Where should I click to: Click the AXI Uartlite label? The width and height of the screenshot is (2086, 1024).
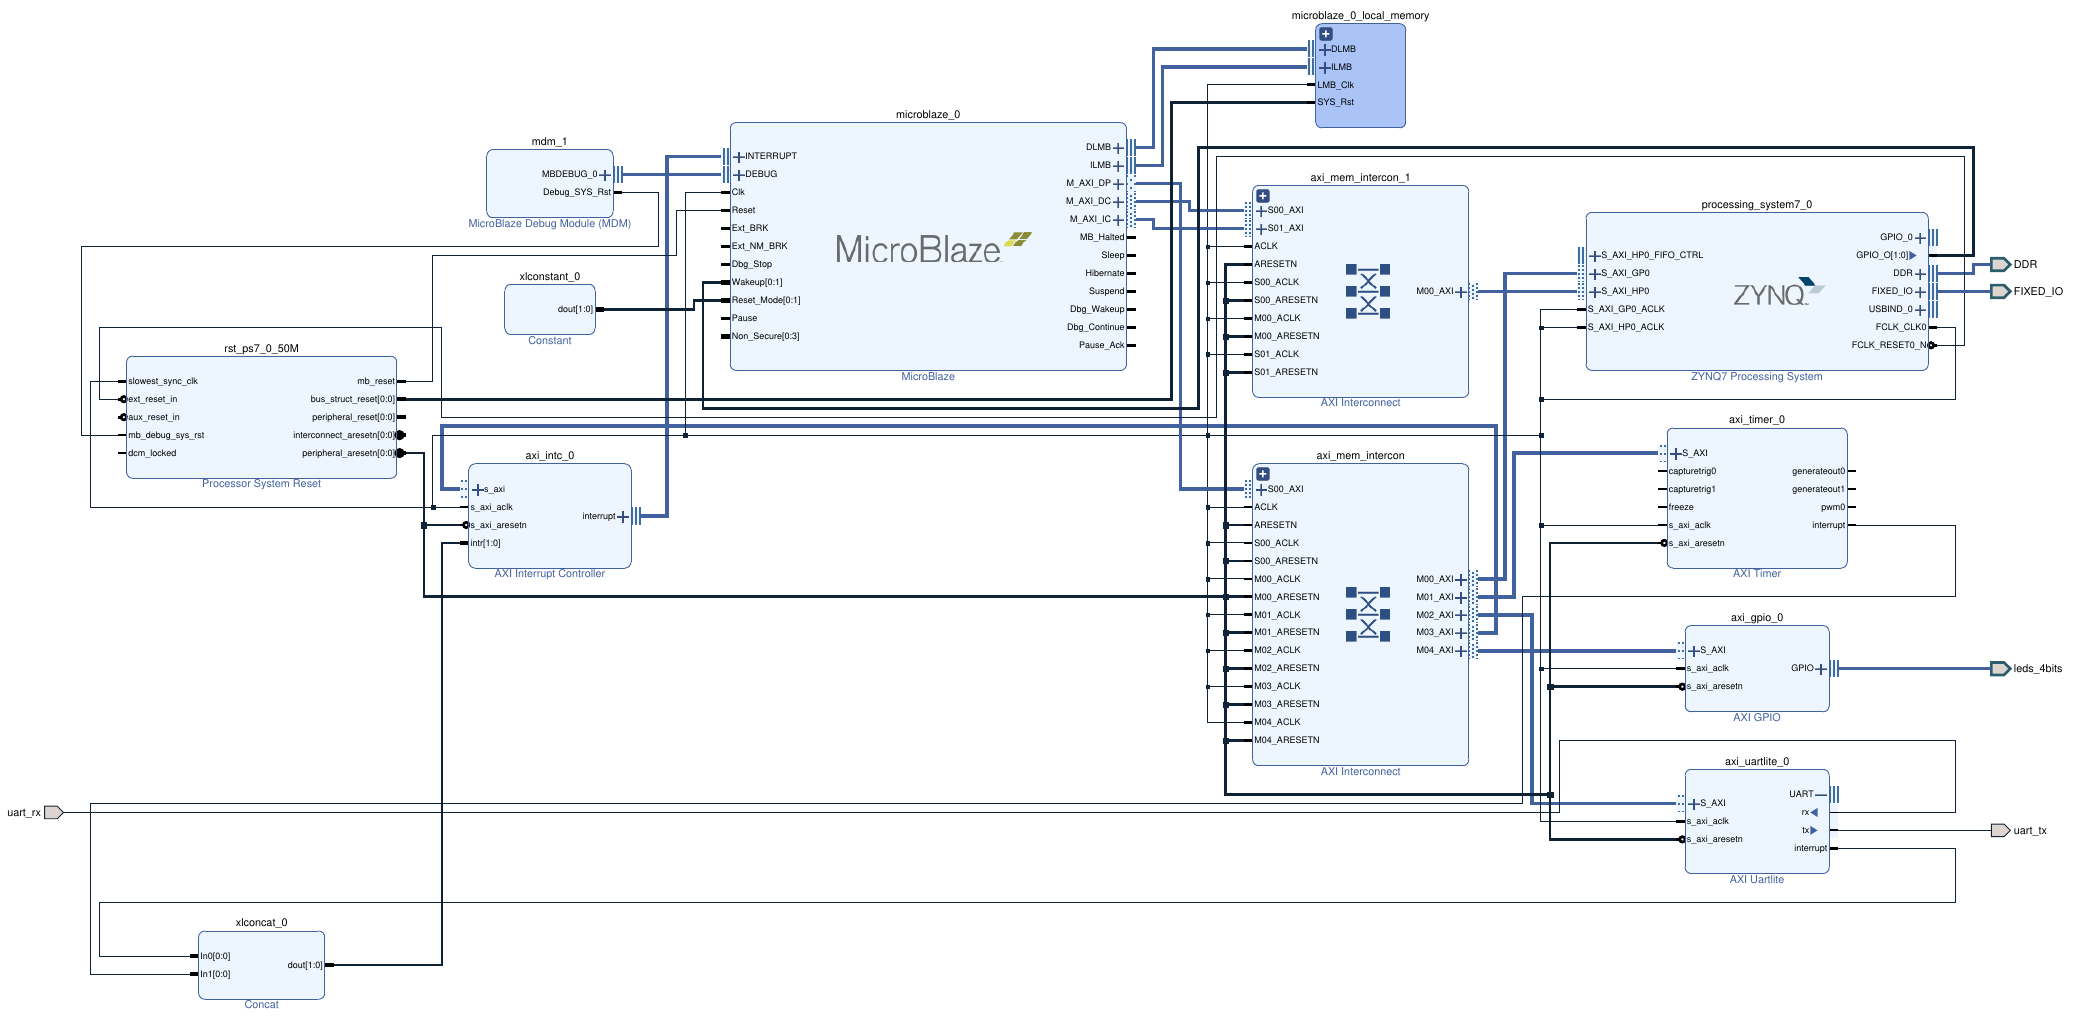point(1756,880)
